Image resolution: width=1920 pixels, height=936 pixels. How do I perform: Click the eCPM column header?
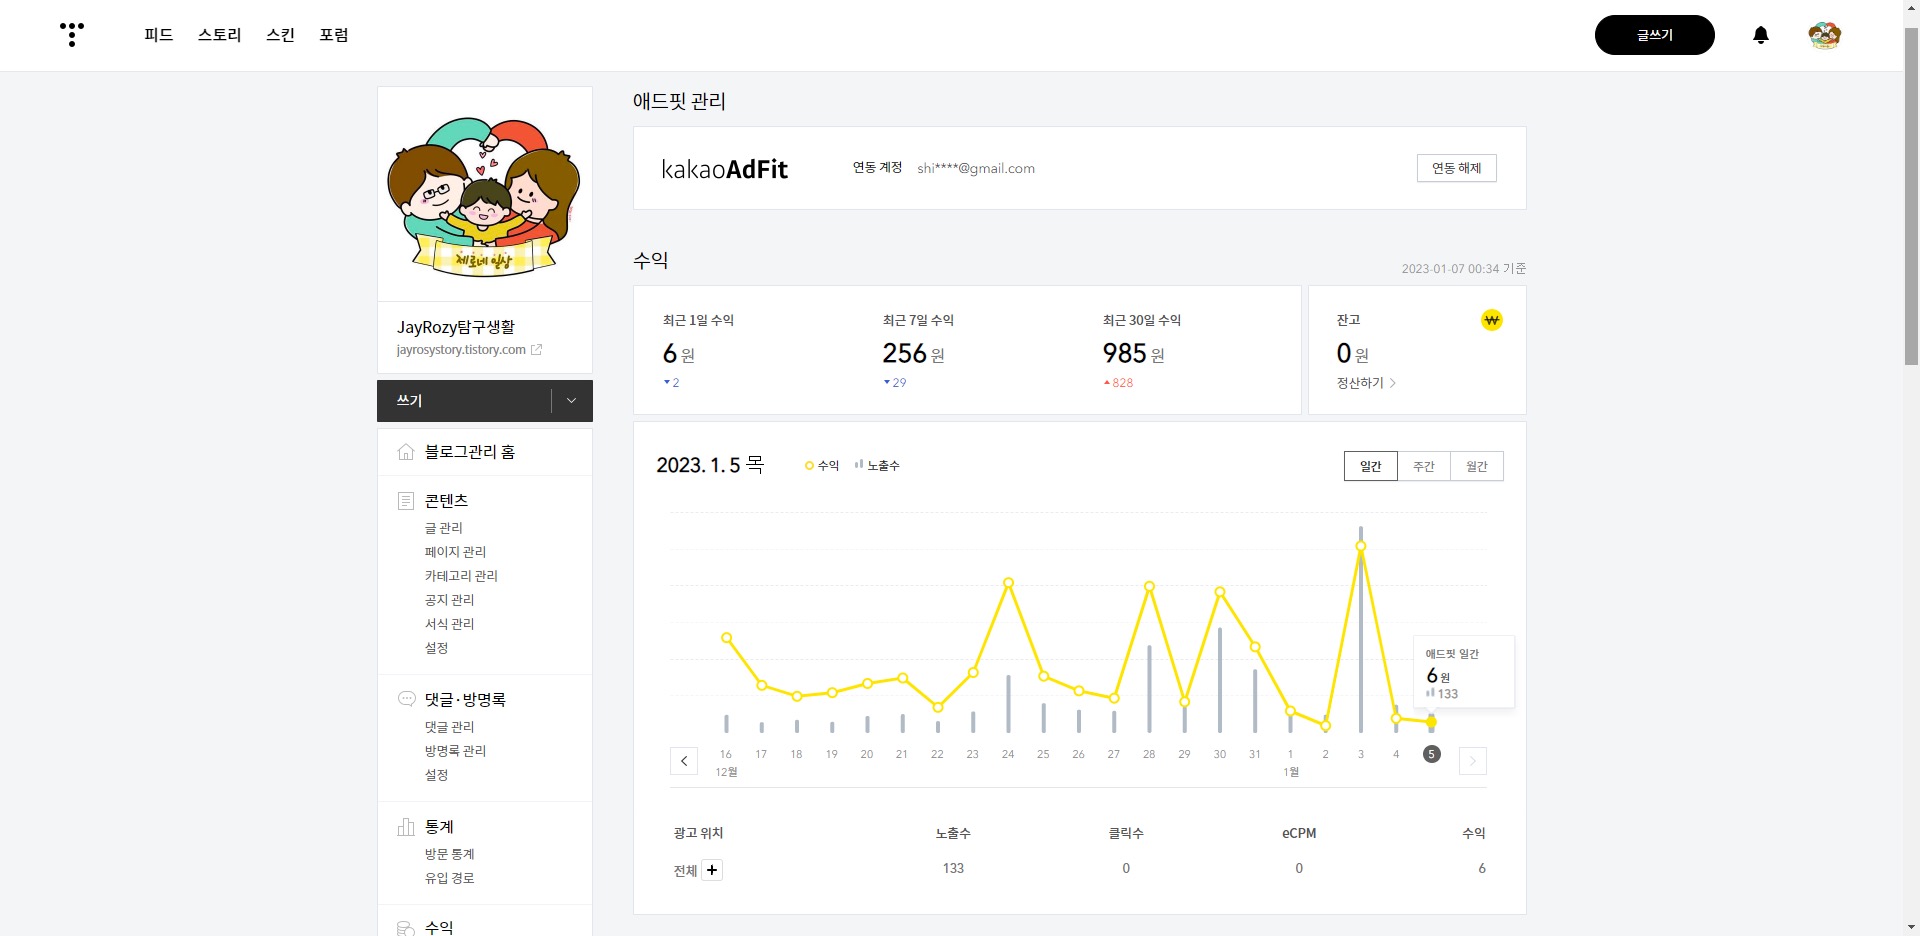point(1299,833)
